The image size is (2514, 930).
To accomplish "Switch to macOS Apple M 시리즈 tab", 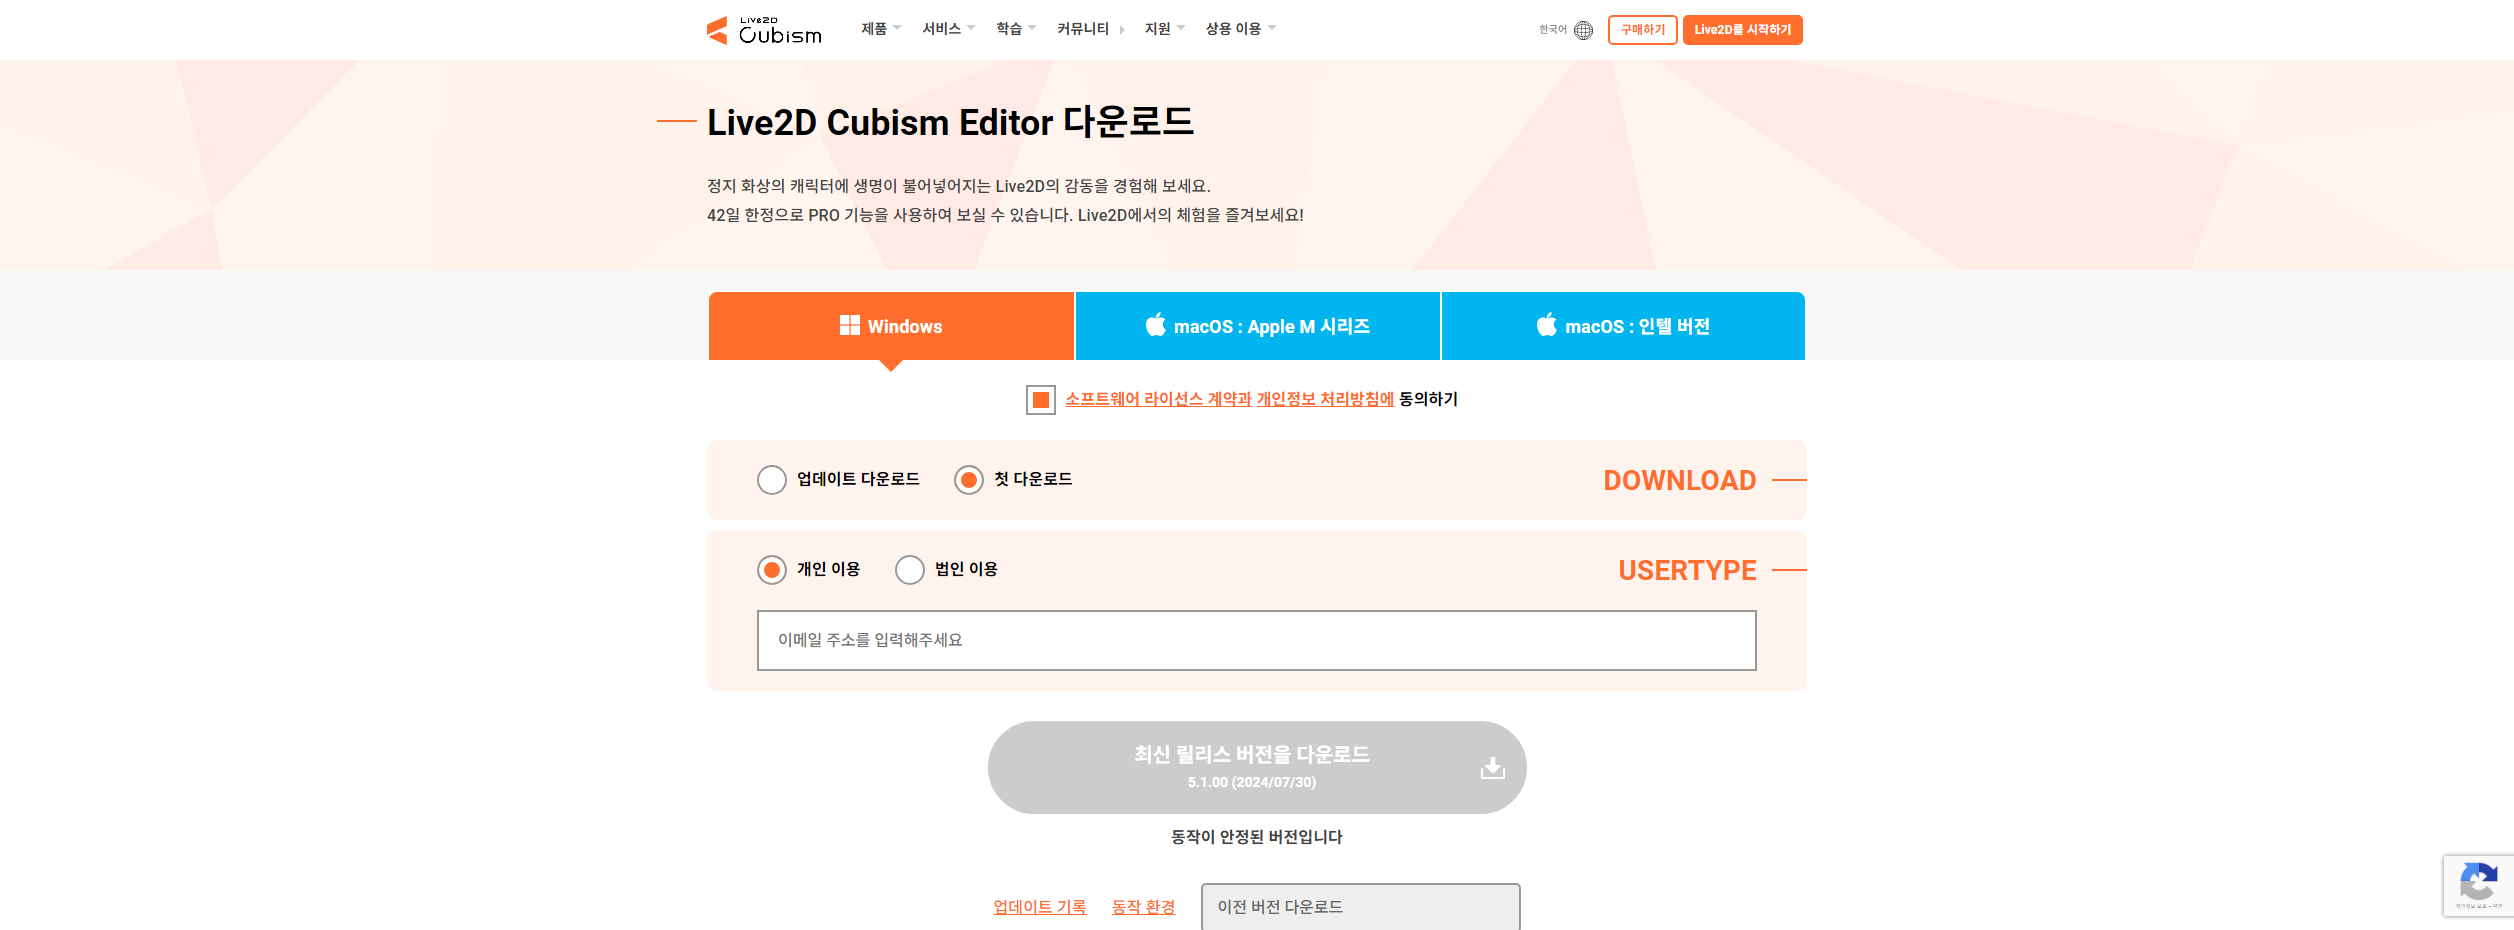I will coord(1258,326).
